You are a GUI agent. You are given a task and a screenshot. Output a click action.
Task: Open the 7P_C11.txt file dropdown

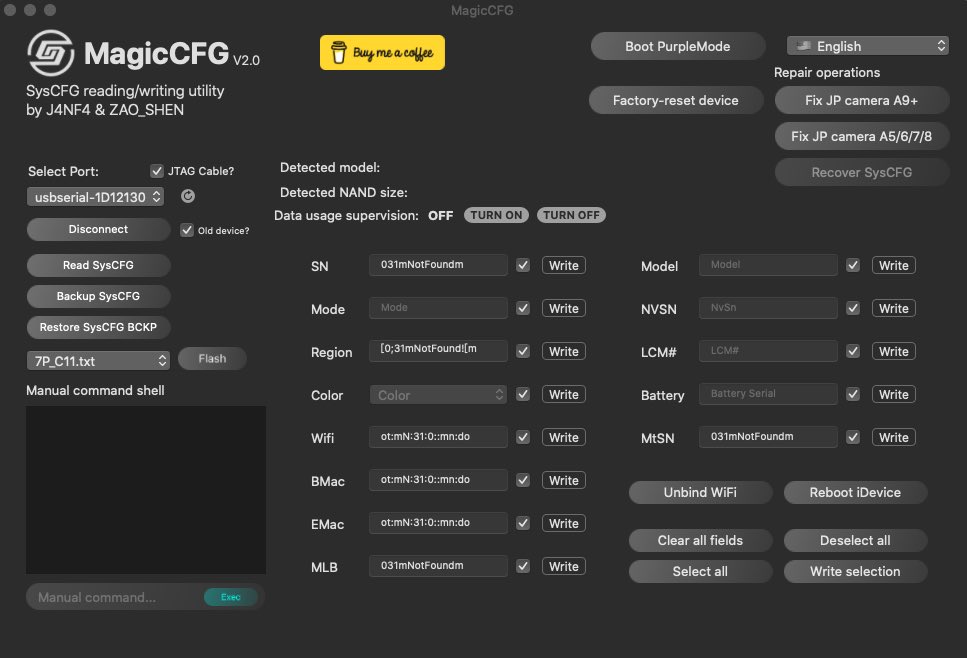click(x=98, y=361)
